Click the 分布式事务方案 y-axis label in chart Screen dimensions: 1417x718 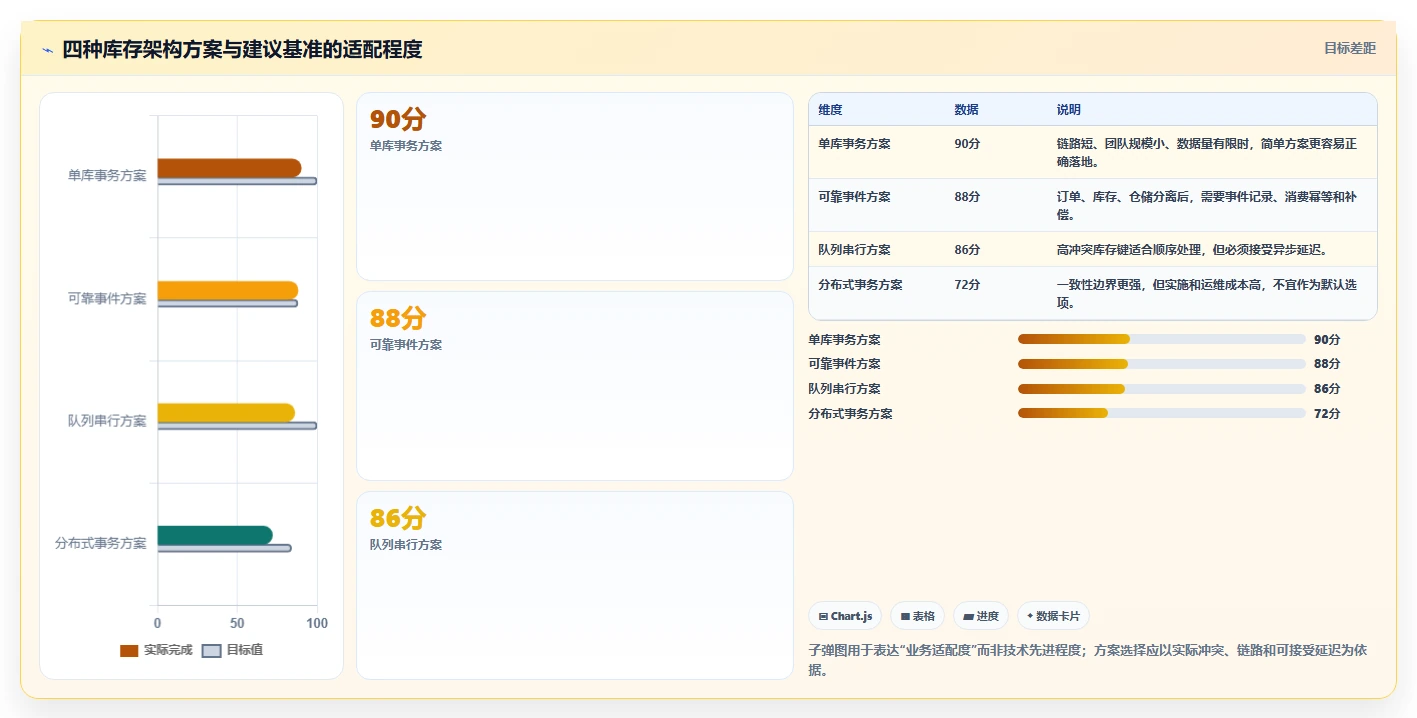click(101, 544)
